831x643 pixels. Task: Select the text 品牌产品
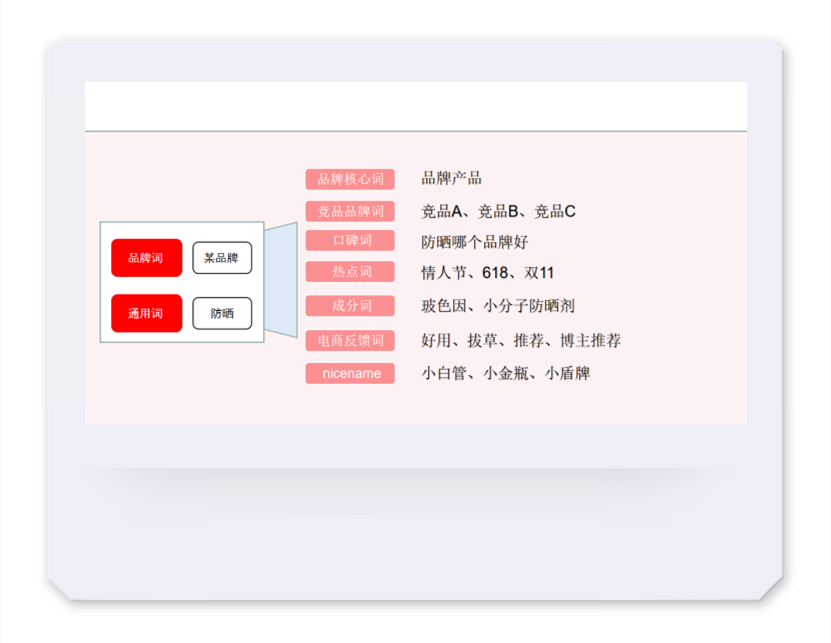click(x=452, y=178)
